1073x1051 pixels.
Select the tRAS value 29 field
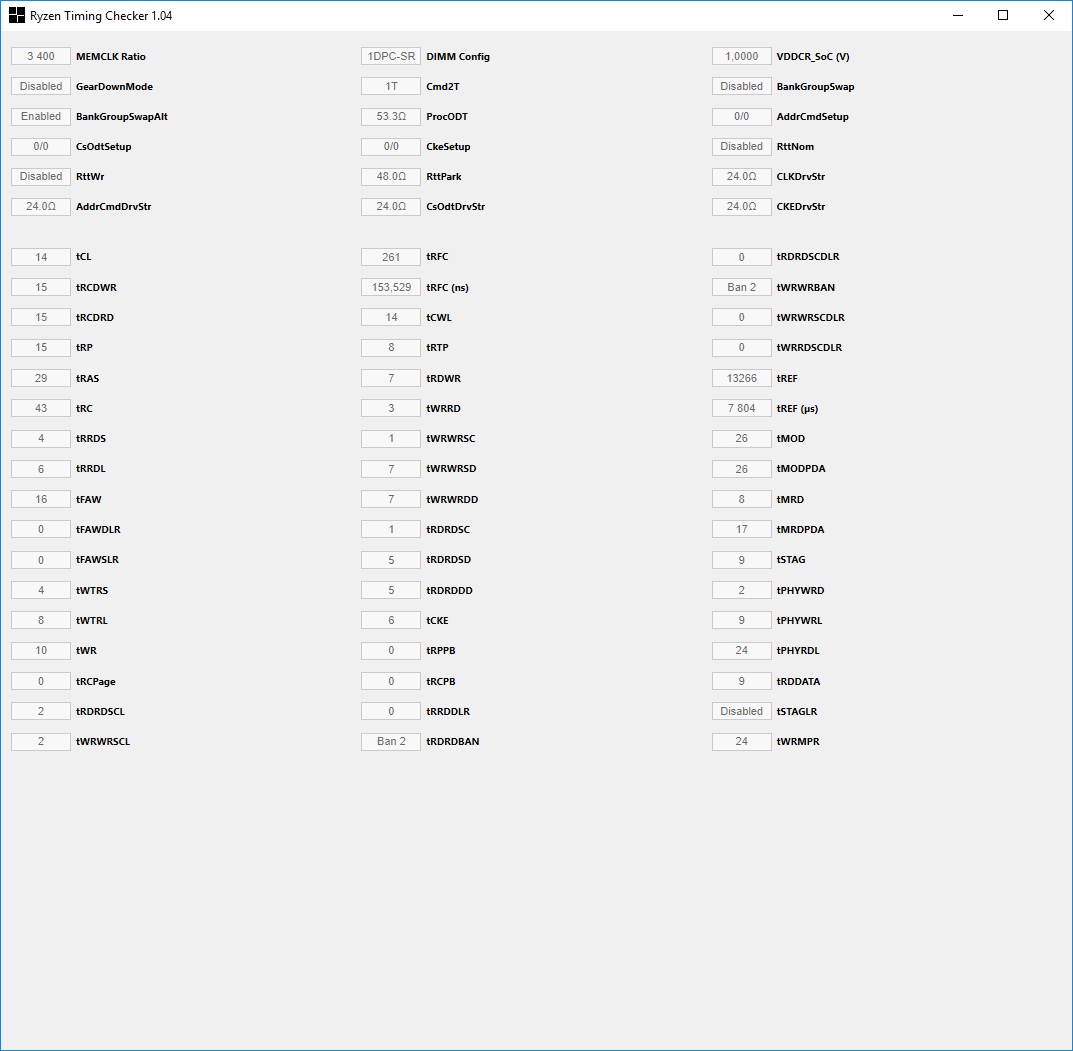[41, 378]
